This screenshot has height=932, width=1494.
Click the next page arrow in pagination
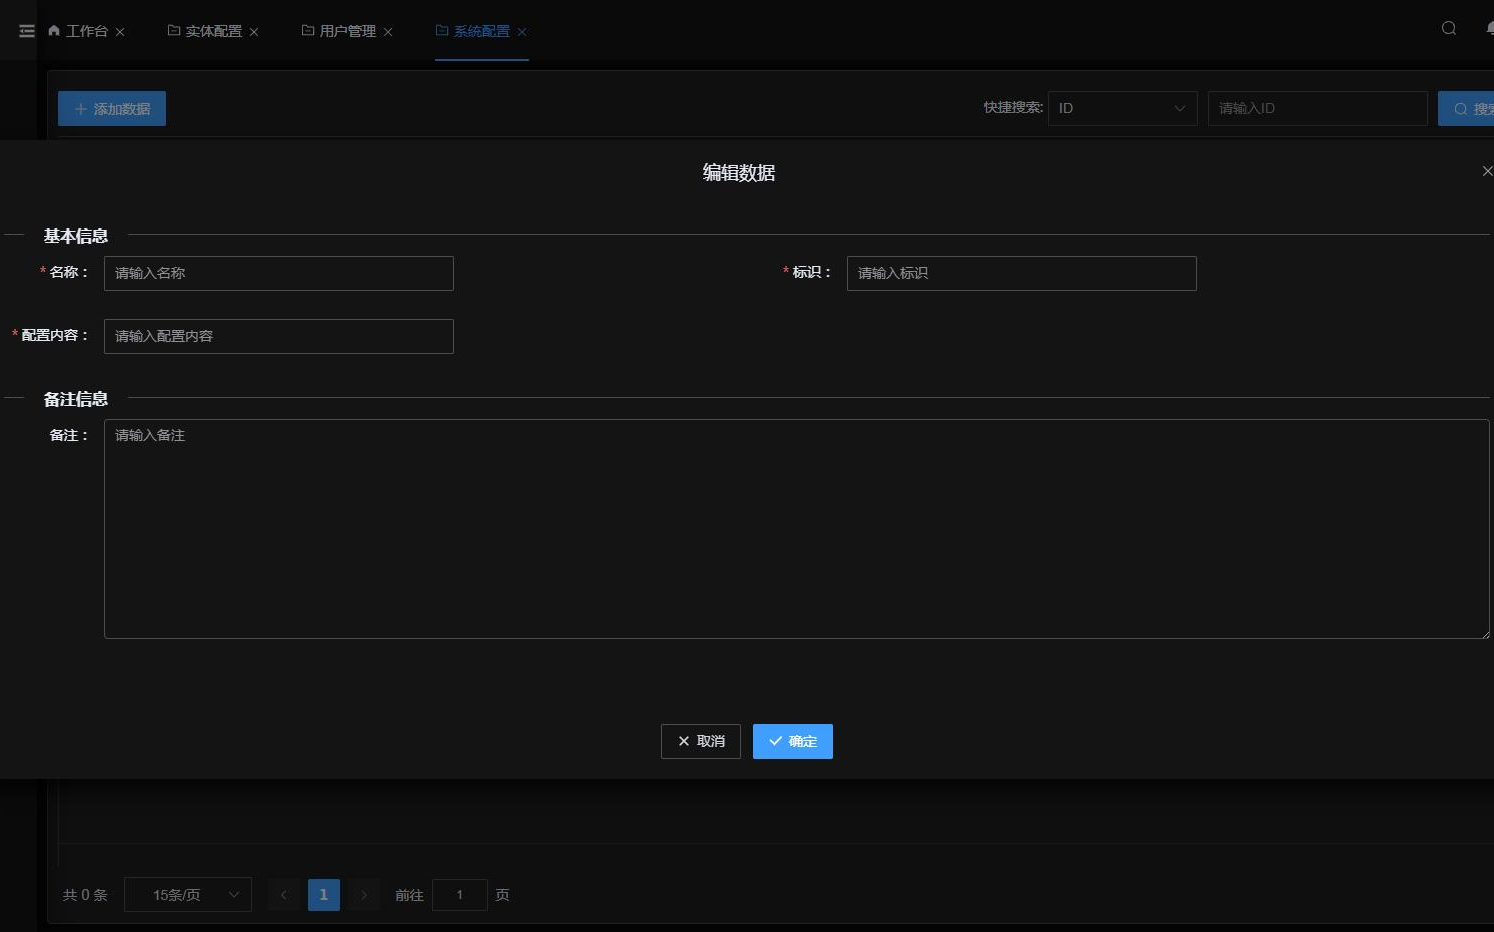point(364,895)
